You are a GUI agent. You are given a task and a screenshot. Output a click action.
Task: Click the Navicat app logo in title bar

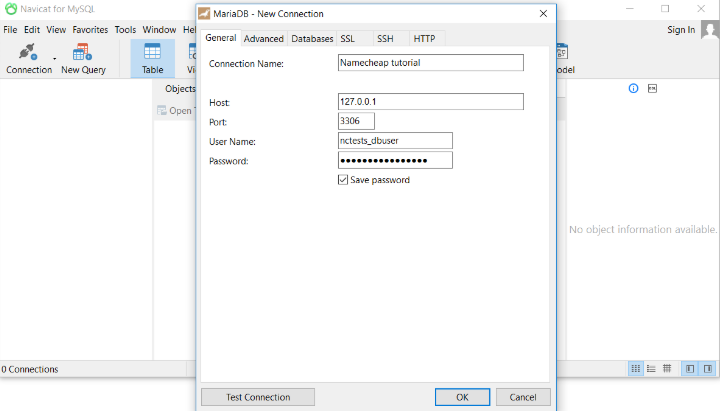(11, 9)
